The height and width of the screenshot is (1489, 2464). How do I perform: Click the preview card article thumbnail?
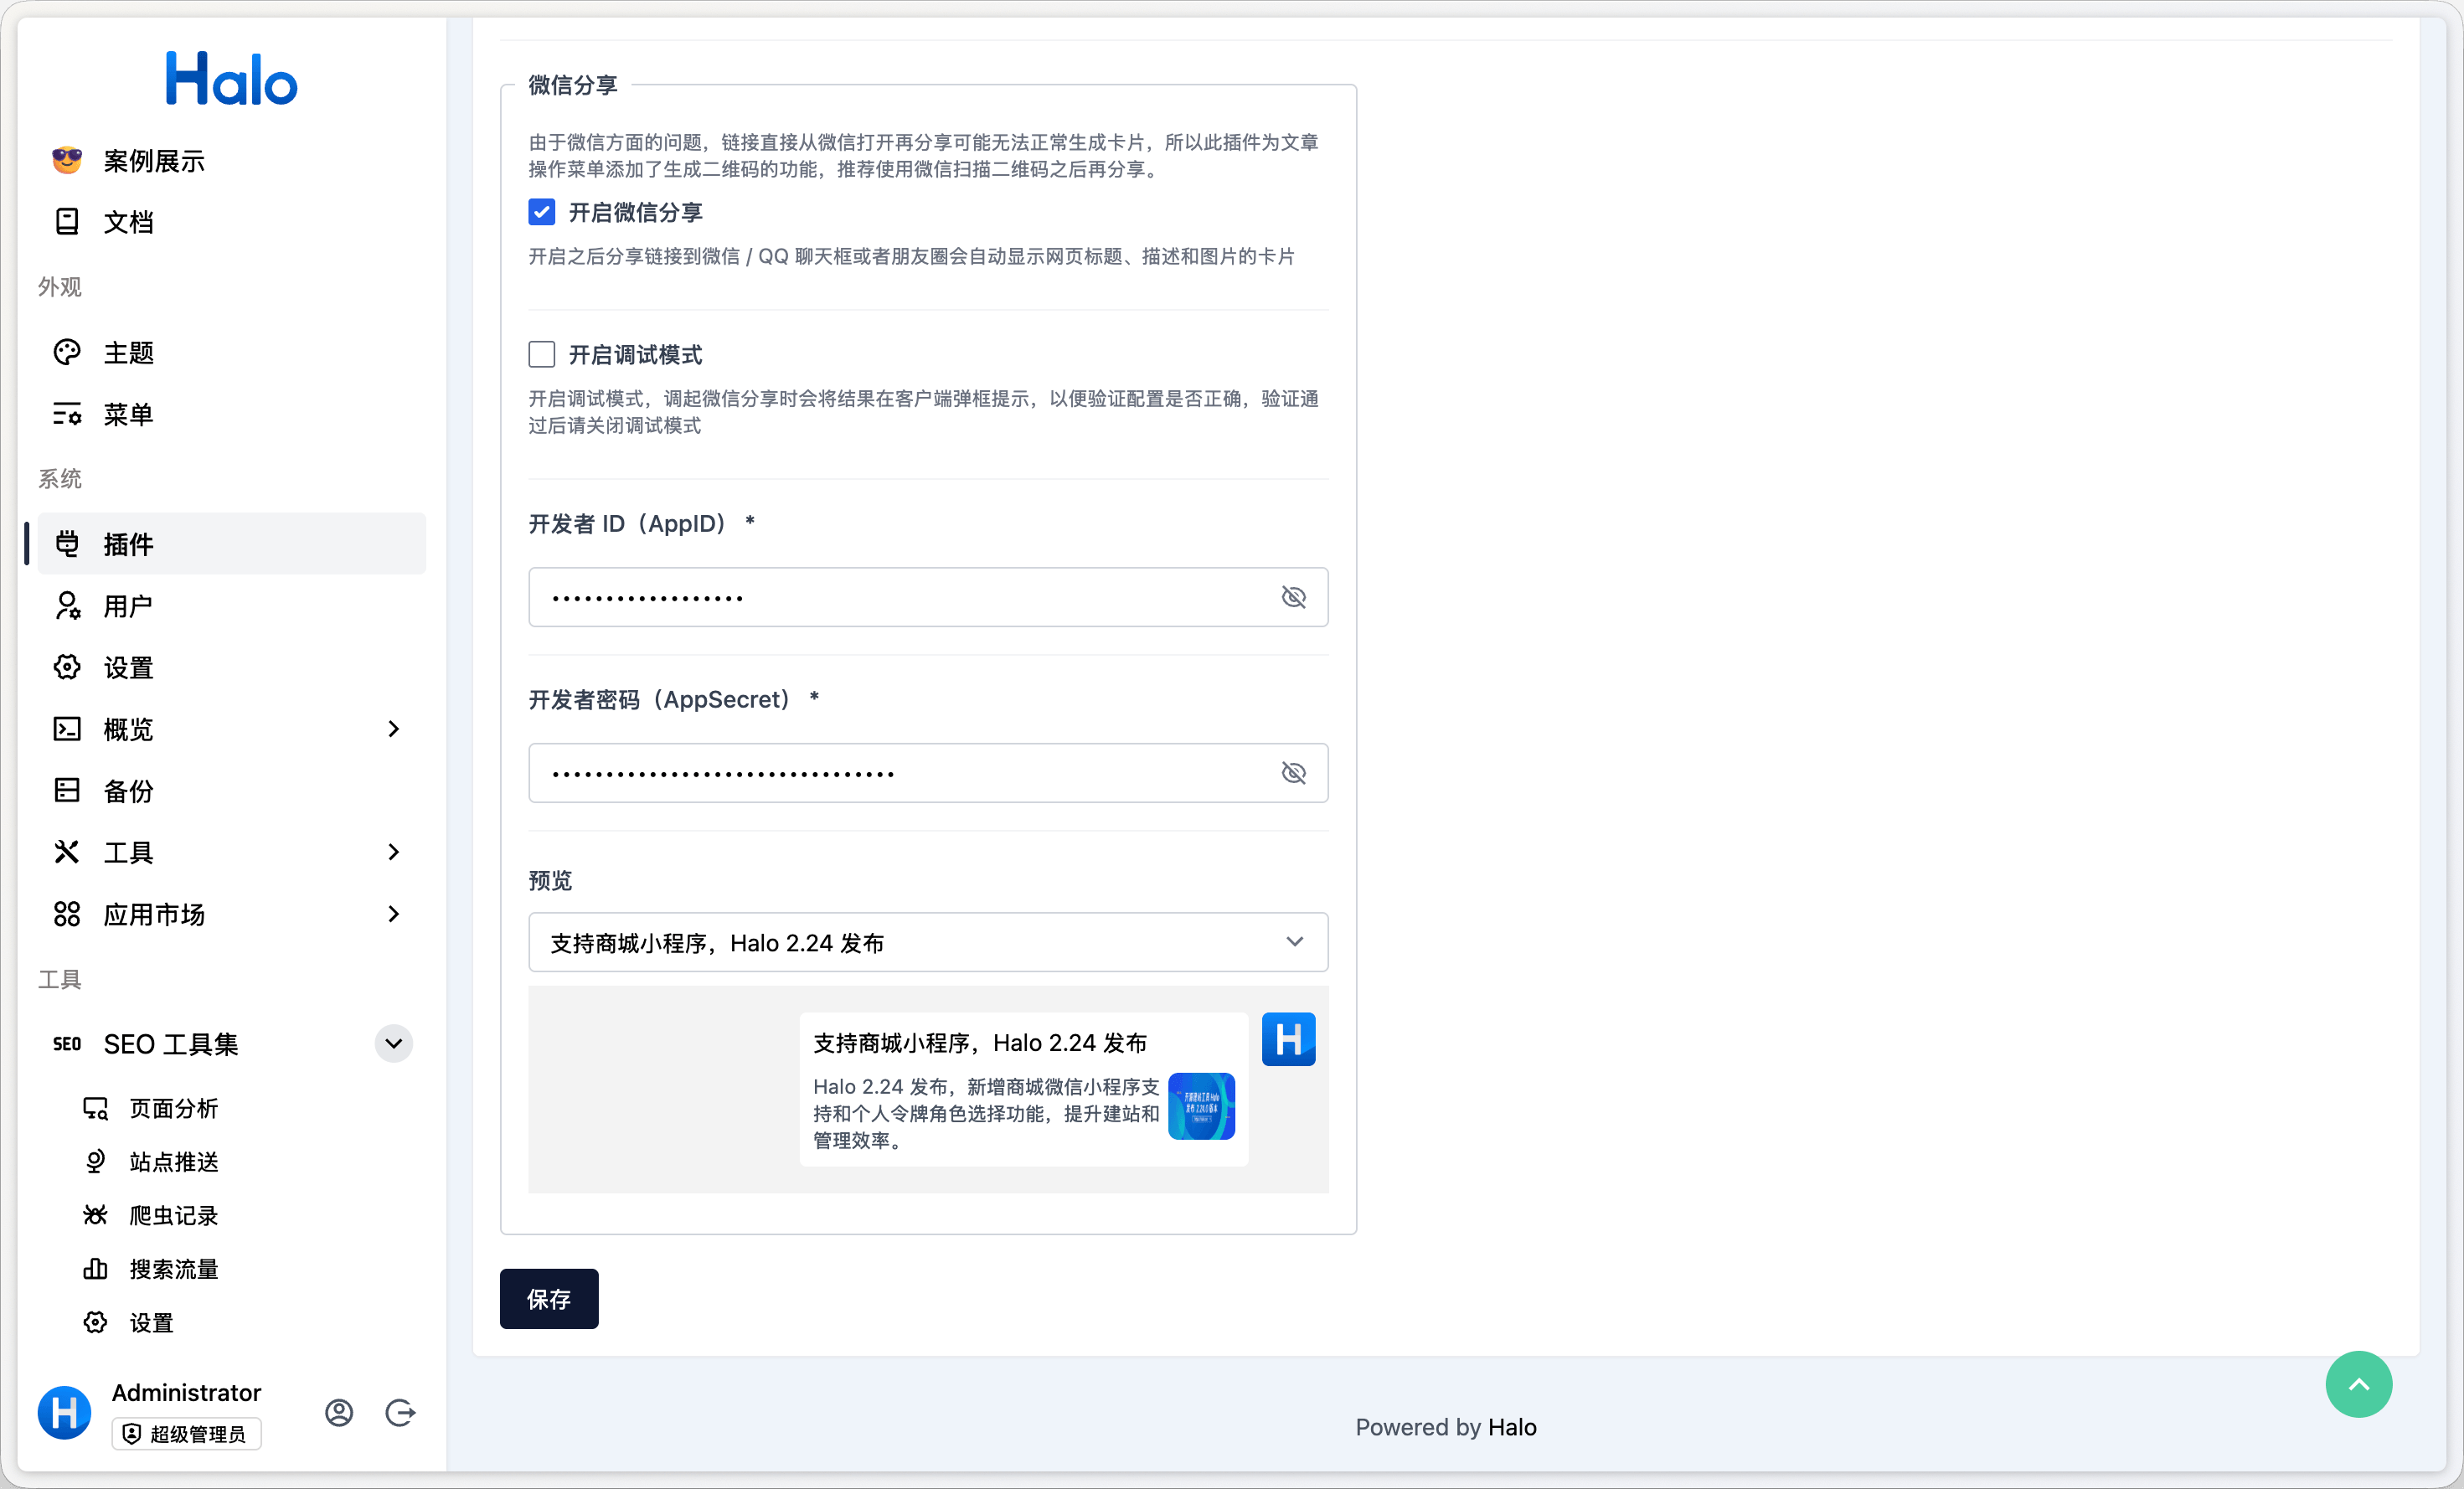pyautogui.click(x=1201, y=1106)
